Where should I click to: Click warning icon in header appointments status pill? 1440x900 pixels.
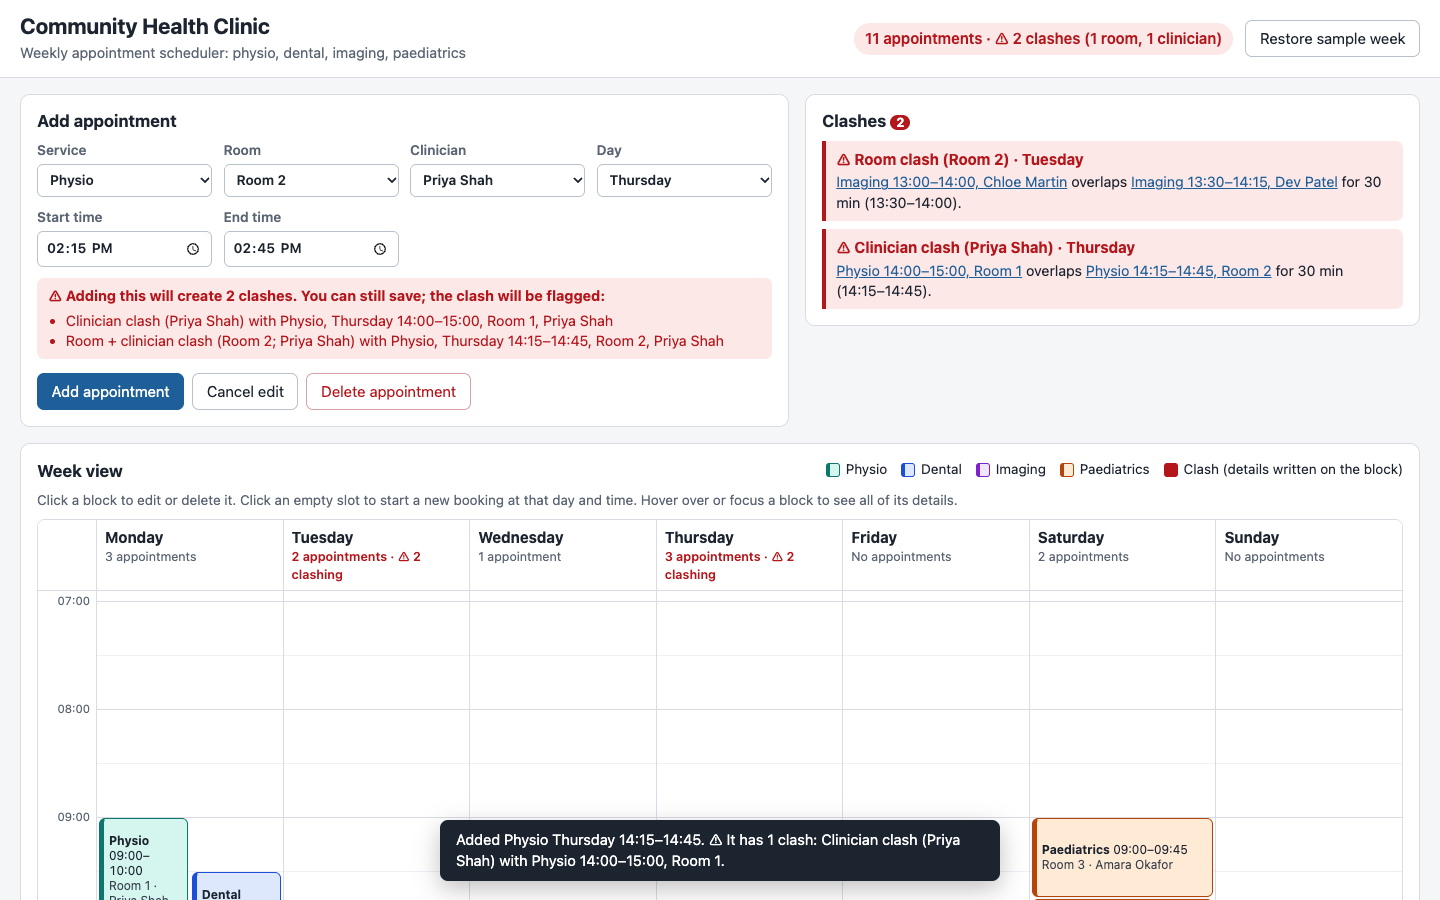point(1001,39)
